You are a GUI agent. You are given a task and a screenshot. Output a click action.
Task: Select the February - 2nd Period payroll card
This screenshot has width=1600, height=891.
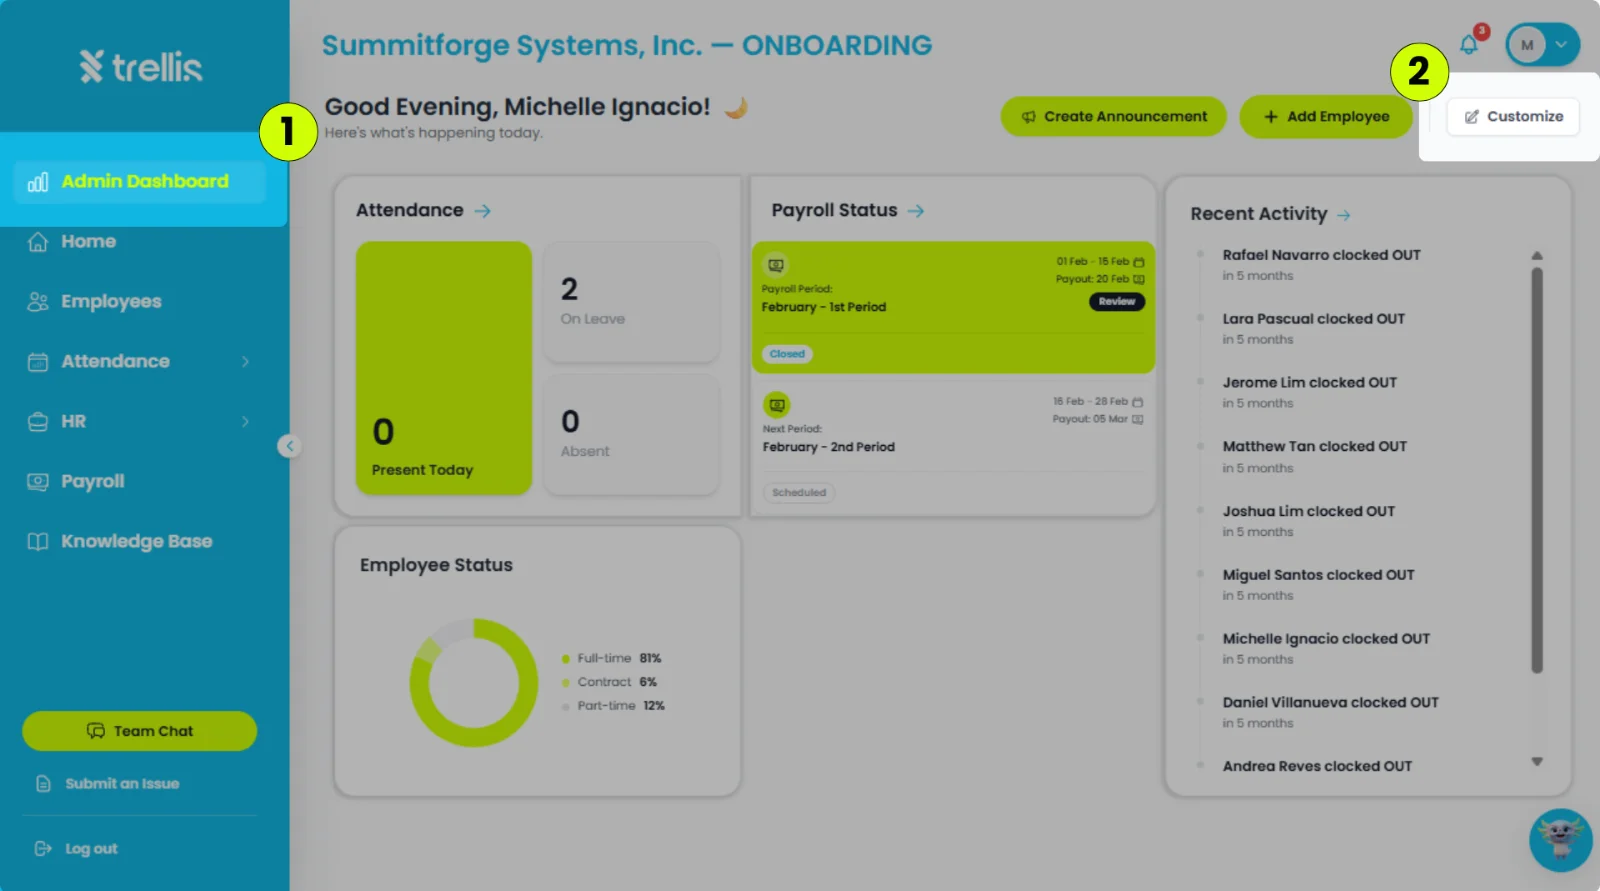click(x=953, y=447)
